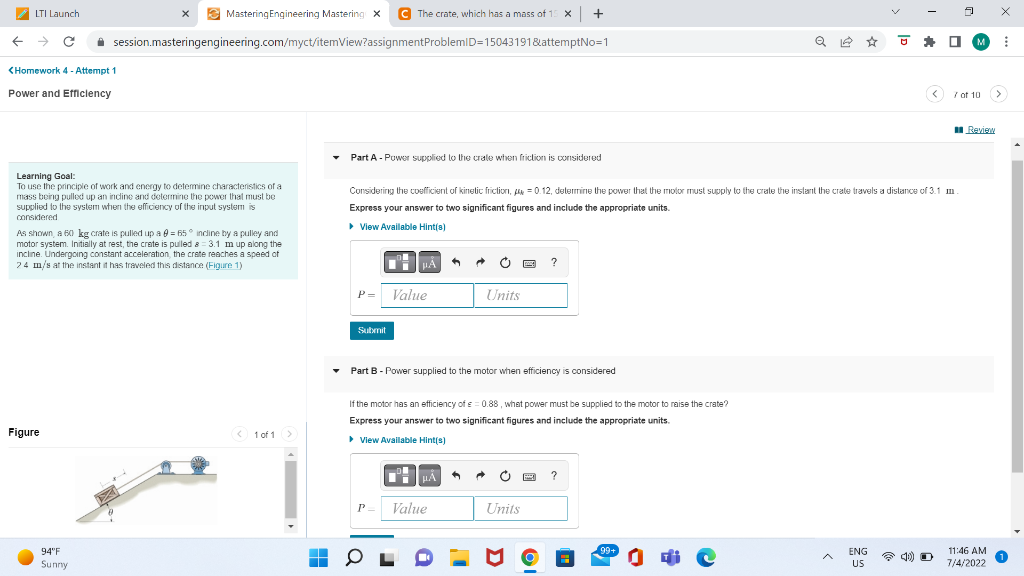Select the μÅ units symbol icon
The image size is (1024, 576).
coord(427,262)
